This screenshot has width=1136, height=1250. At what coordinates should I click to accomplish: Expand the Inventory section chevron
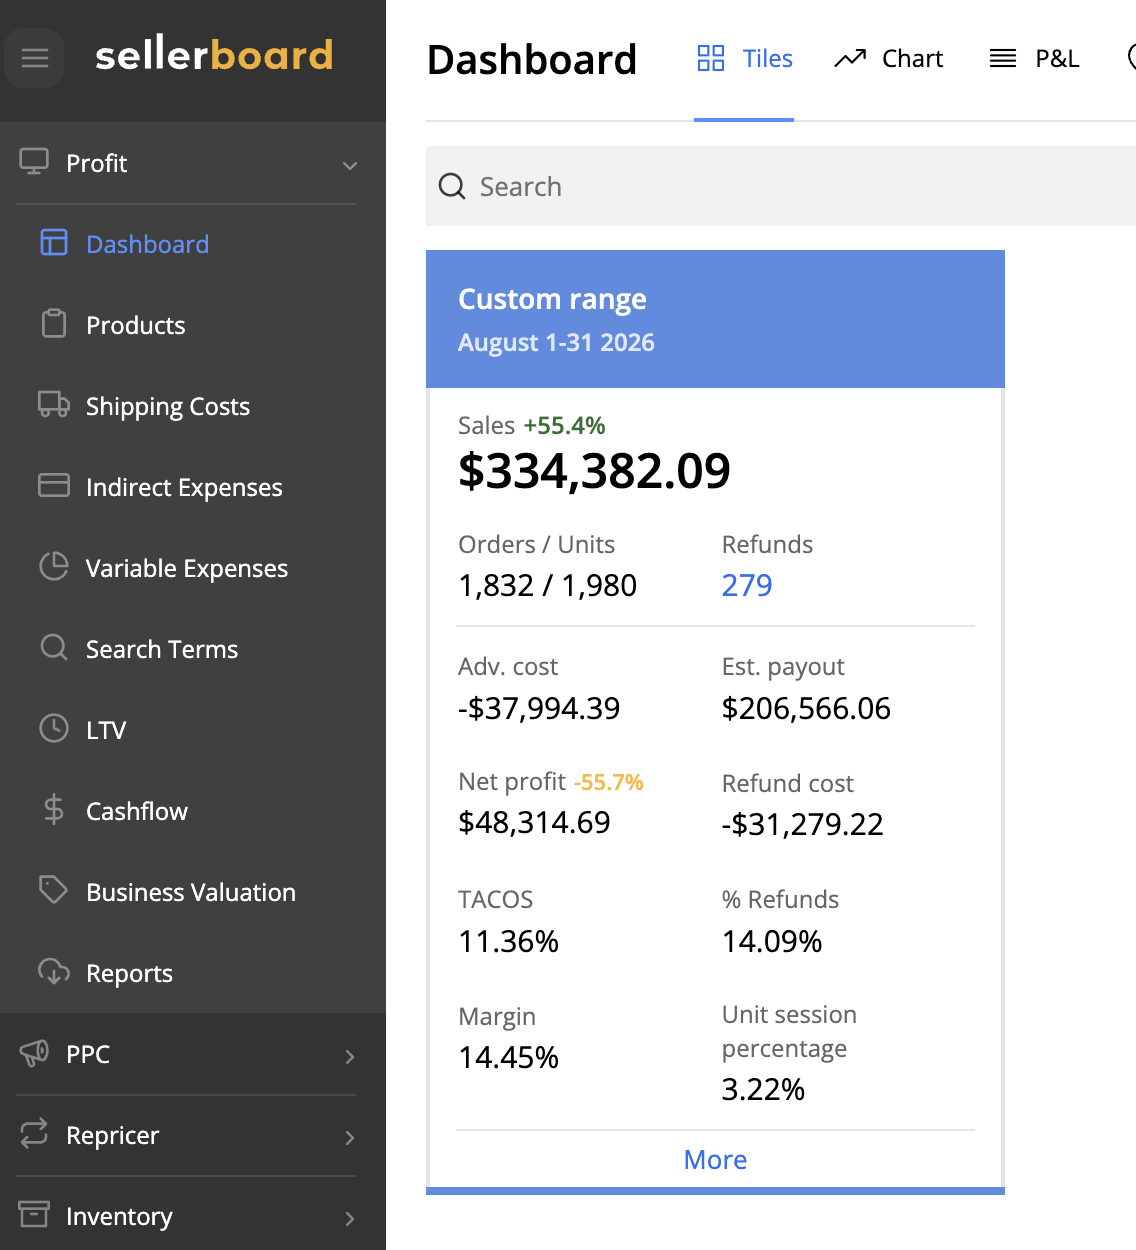click(x=350, y=1218)
